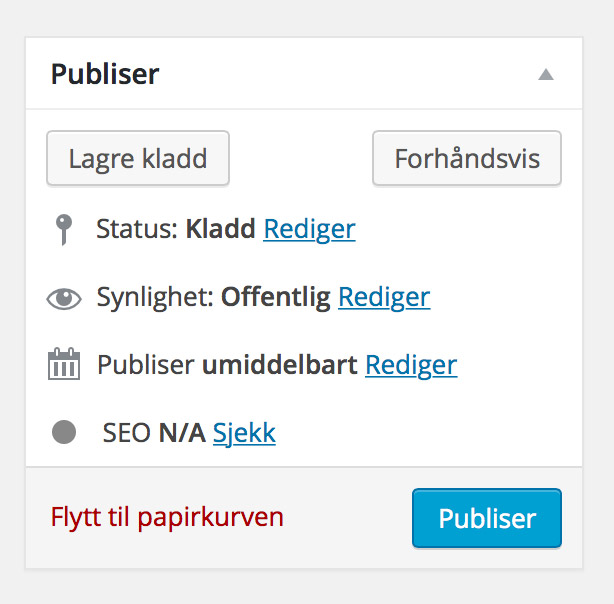Open preview with the Forhåndsvis button

(467, 158)
